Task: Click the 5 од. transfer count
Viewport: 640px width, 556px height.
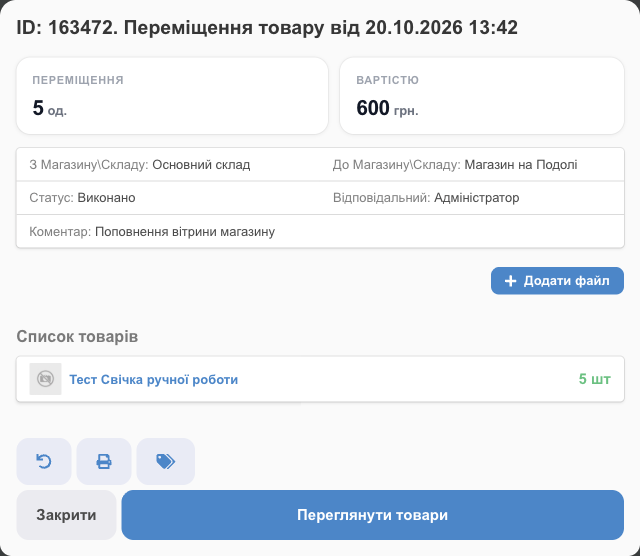Action: pos(49,108)
